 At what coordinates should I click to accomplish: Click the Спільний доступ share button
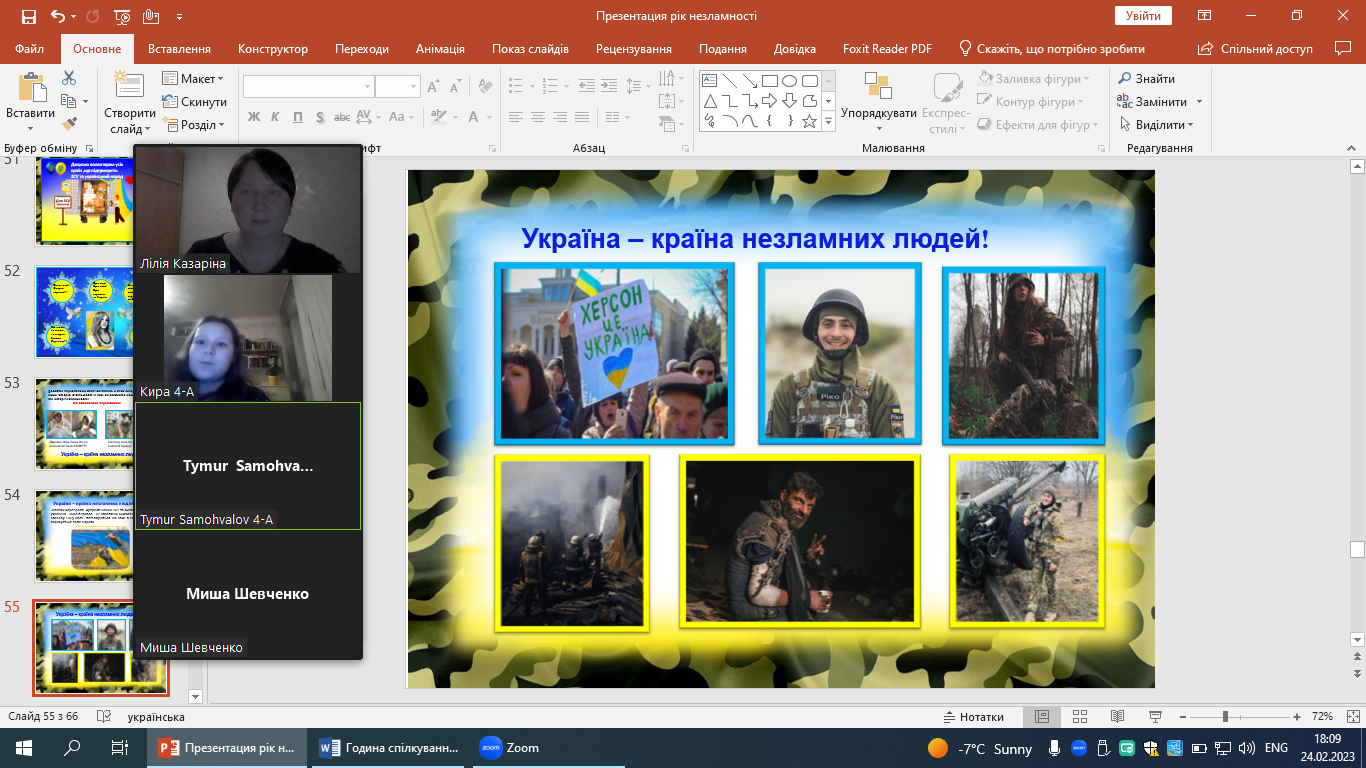pos(1257,49)
